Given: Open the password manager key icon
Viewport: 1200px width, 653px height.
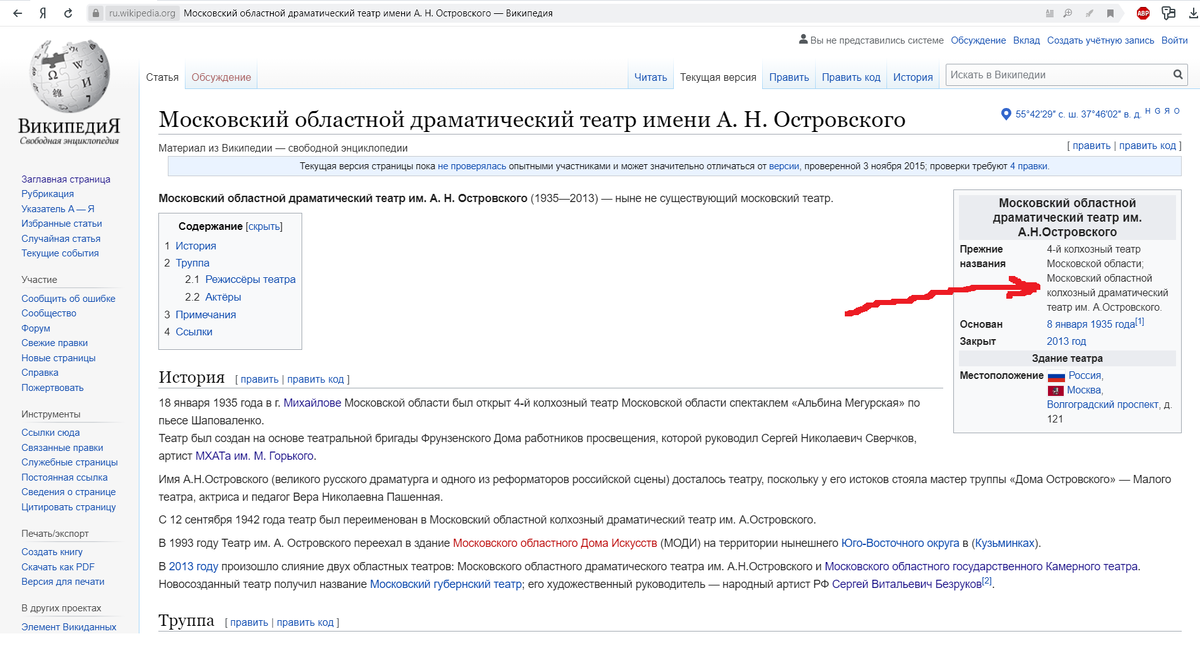Looking at the screenshot, I should pyautogui.click(x=1168, y=13).
